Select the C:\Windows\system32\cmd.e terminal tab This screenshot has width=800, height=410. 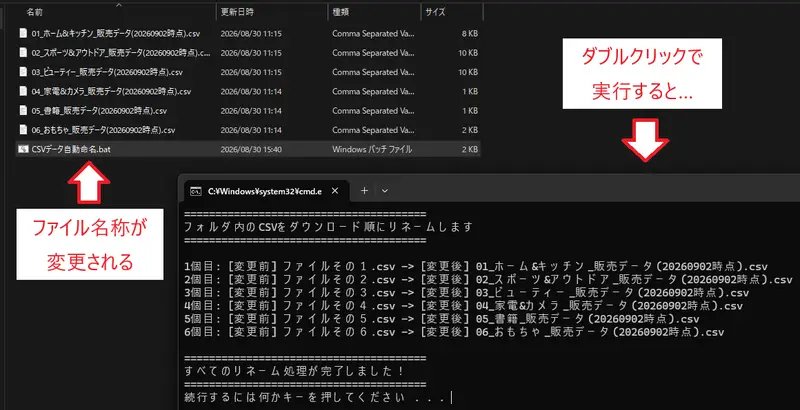[264, 191]
